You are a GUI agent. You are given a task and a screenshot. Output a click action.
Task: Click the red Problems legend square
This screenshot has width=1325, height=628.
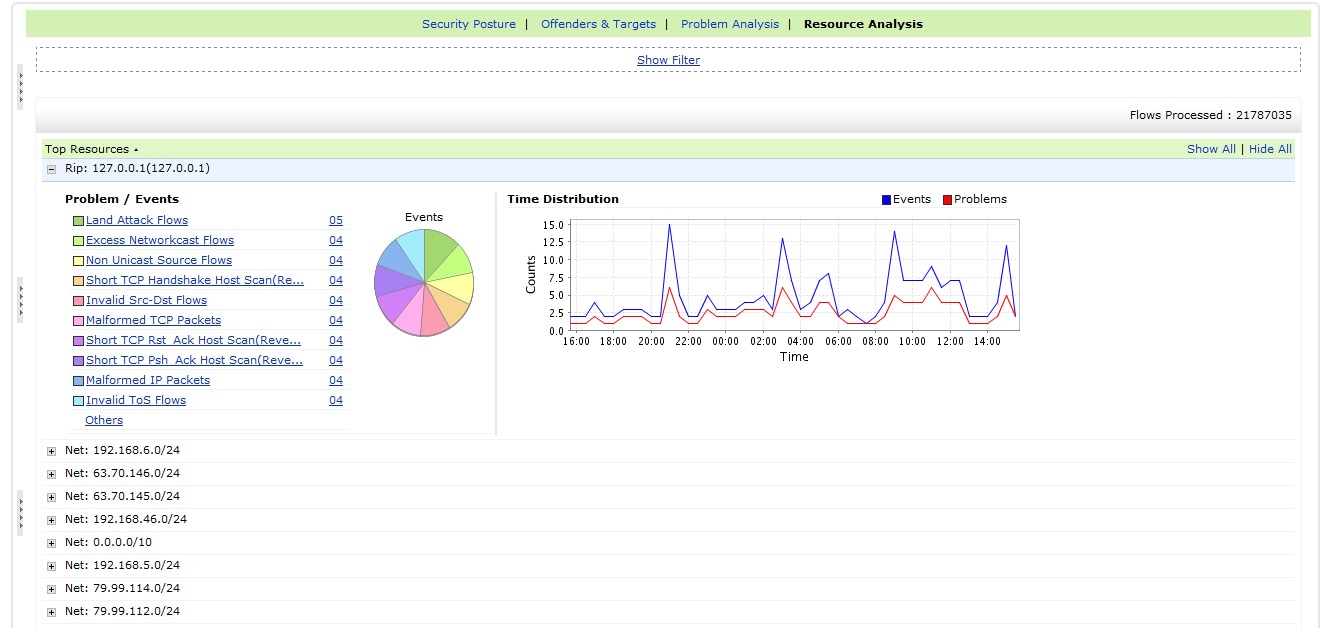pos(947,200)
